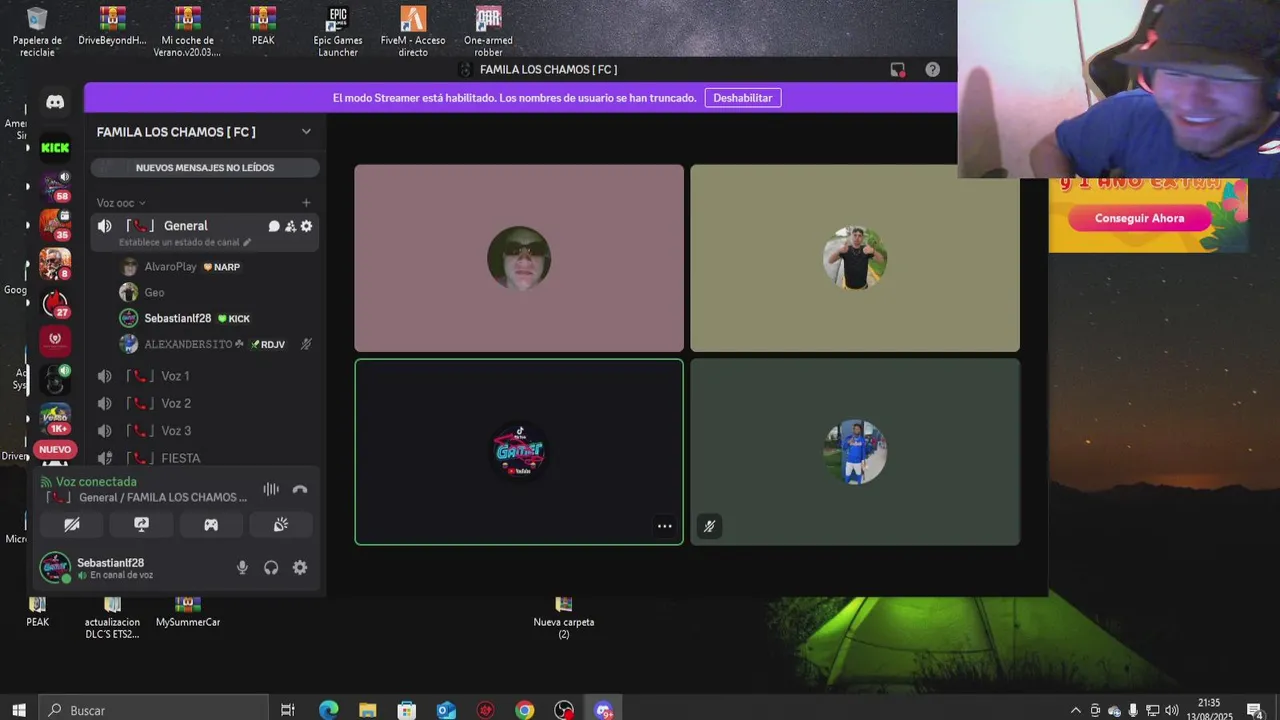Select top-left pink participant tile
Viewport: 1280px width, 720px height.
pyautogui.click(x=519, y=258)
